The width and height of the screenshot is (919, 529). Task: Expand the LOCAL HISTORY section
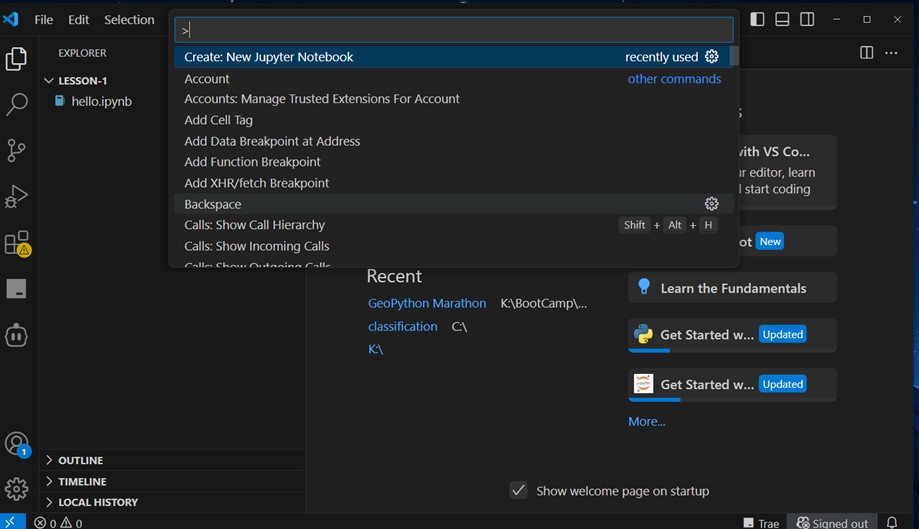[49, 502]
